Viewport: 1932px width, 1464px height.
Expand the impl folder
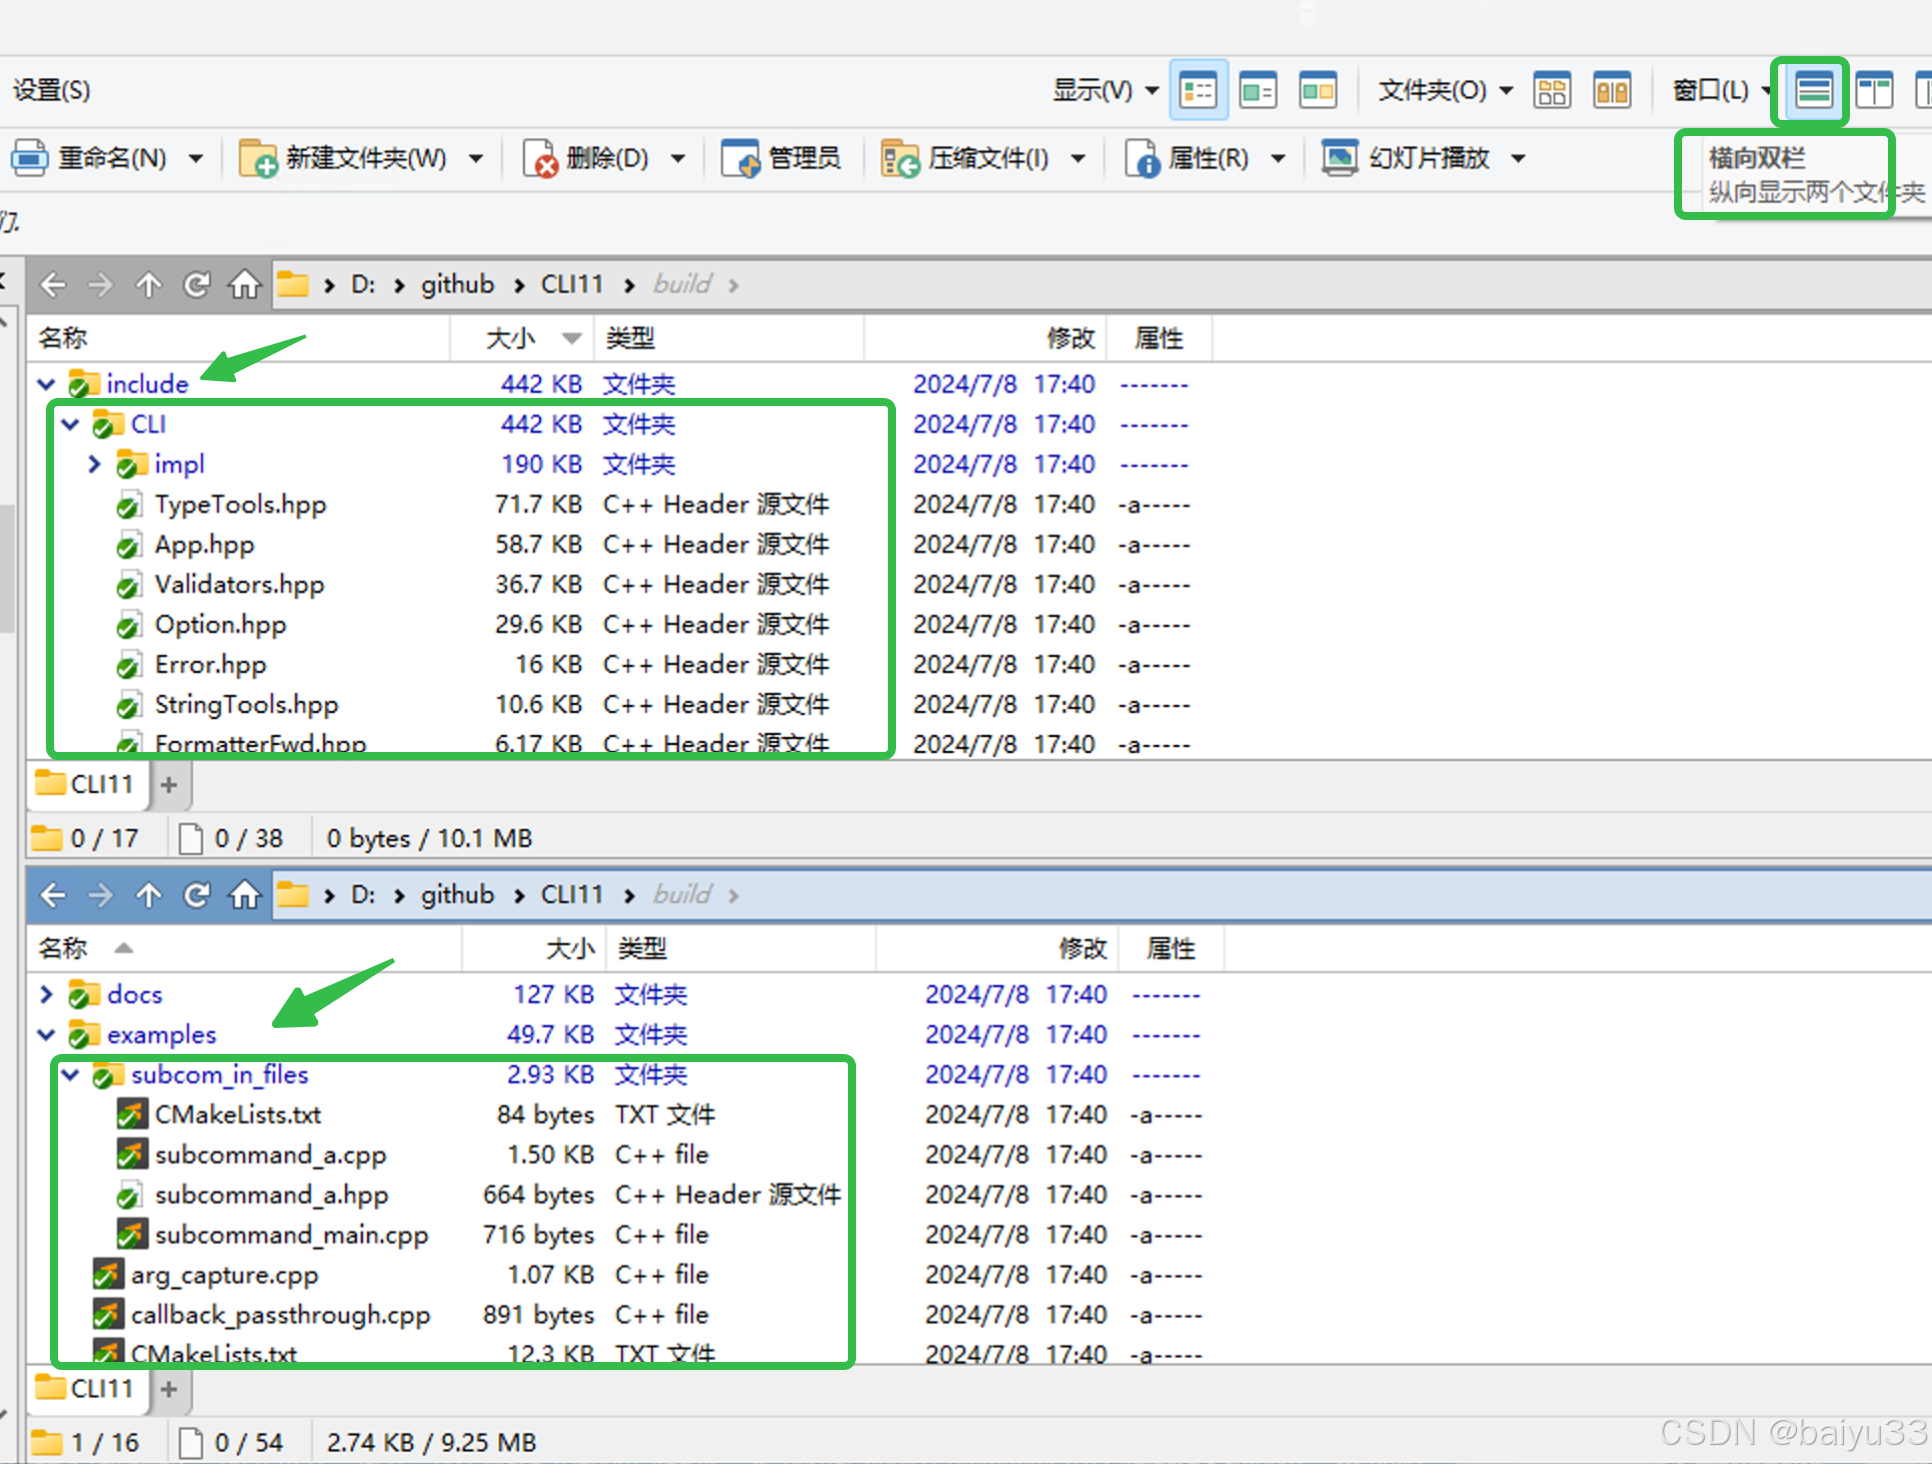pos(94,464)
